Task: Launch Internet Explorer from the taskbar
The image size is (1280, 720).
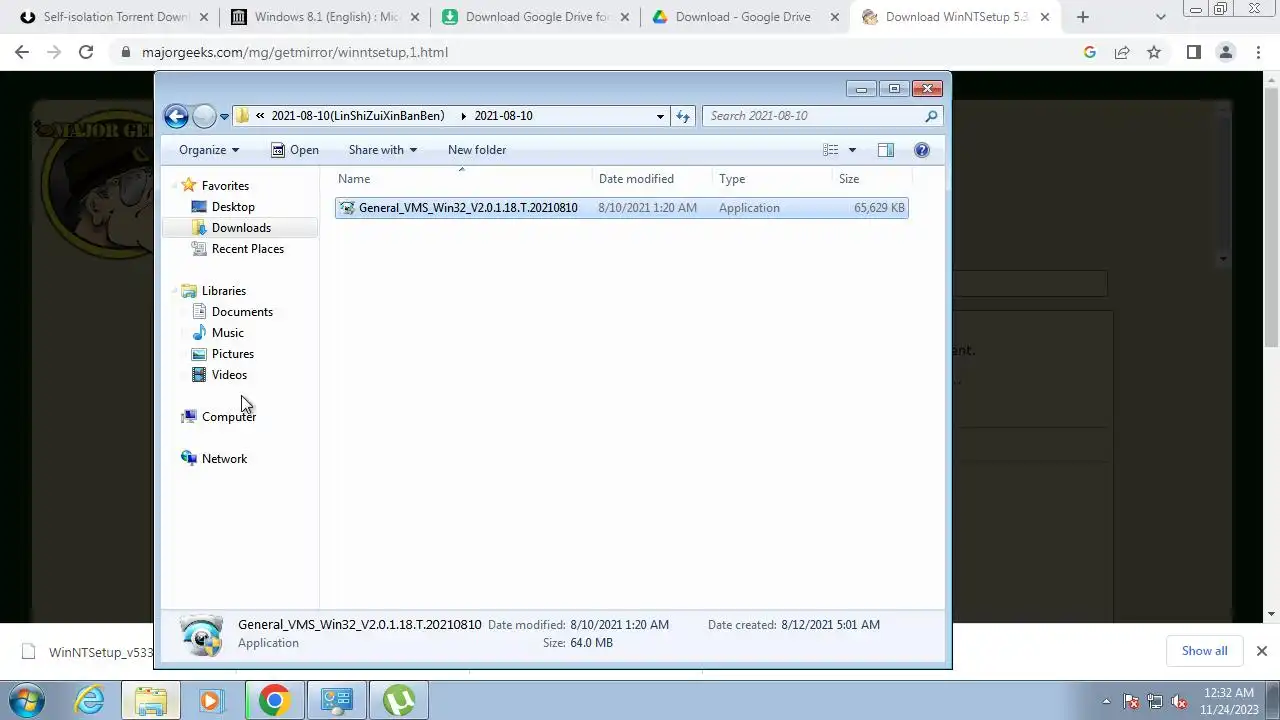Action: pyautogui.click(x=90, y=701)
